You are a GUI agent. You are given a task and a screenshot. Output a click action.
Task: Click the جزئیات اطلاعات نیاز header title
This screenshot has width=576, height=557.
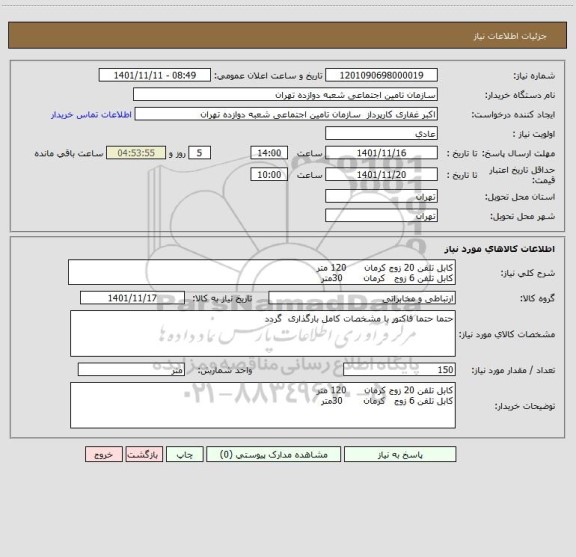coord(510,36)
